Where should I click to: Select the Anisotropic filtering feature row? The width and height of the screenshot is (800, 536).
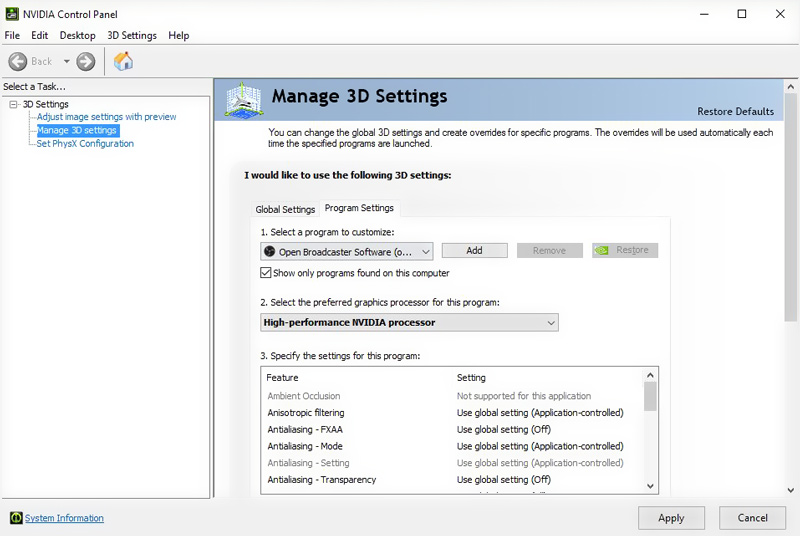coord(306,413)
